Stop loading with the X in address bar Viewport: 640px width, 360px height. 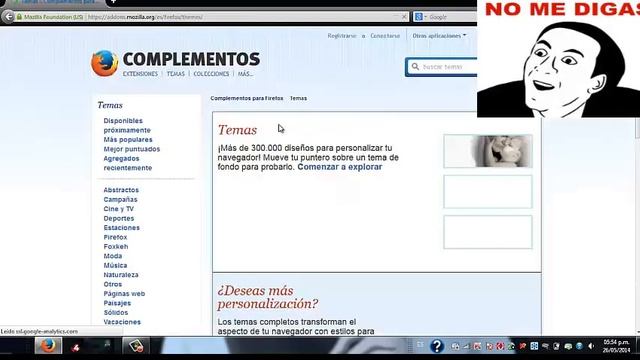point(404,17)
